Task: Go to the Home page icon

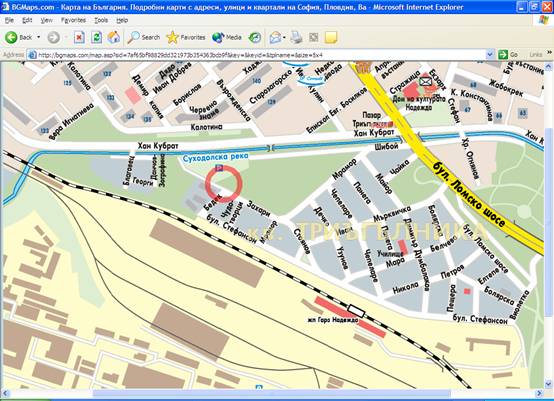Action: [114, 37]
